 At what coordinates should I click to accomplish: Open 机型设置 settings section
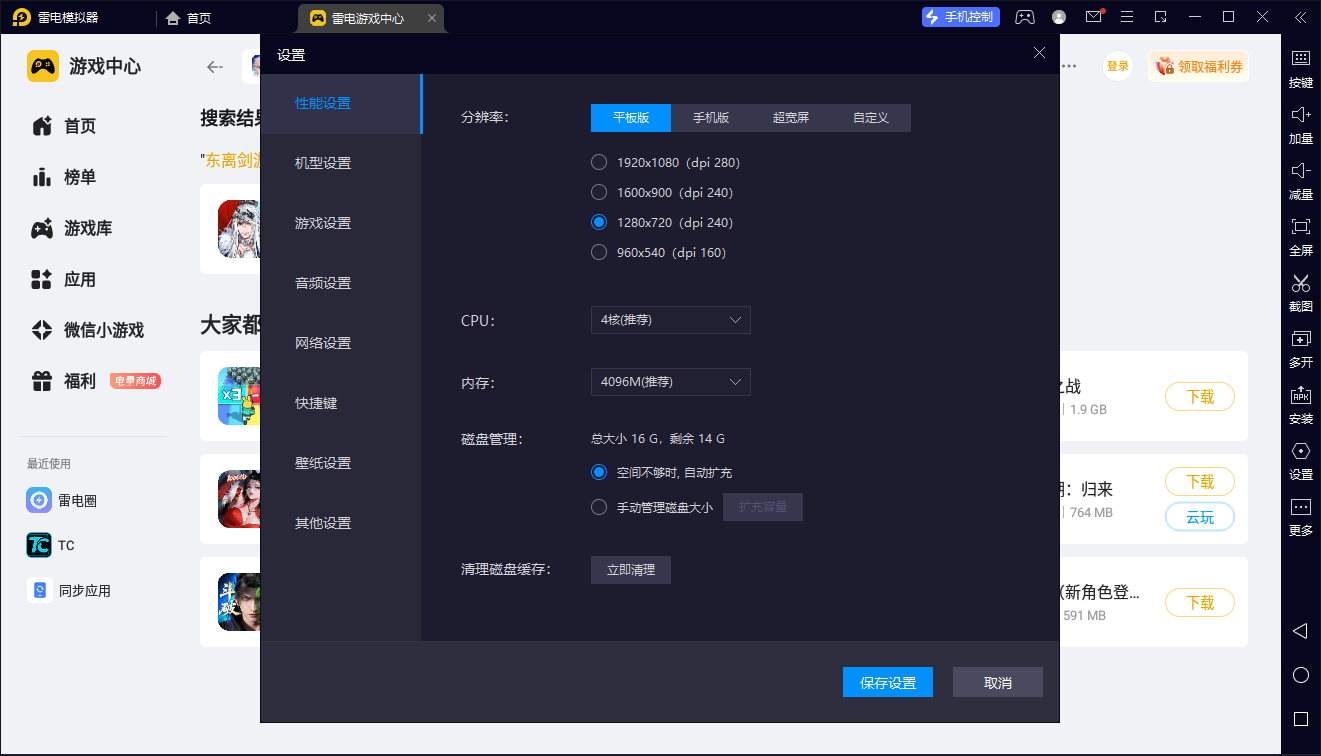tap(341, 163)
